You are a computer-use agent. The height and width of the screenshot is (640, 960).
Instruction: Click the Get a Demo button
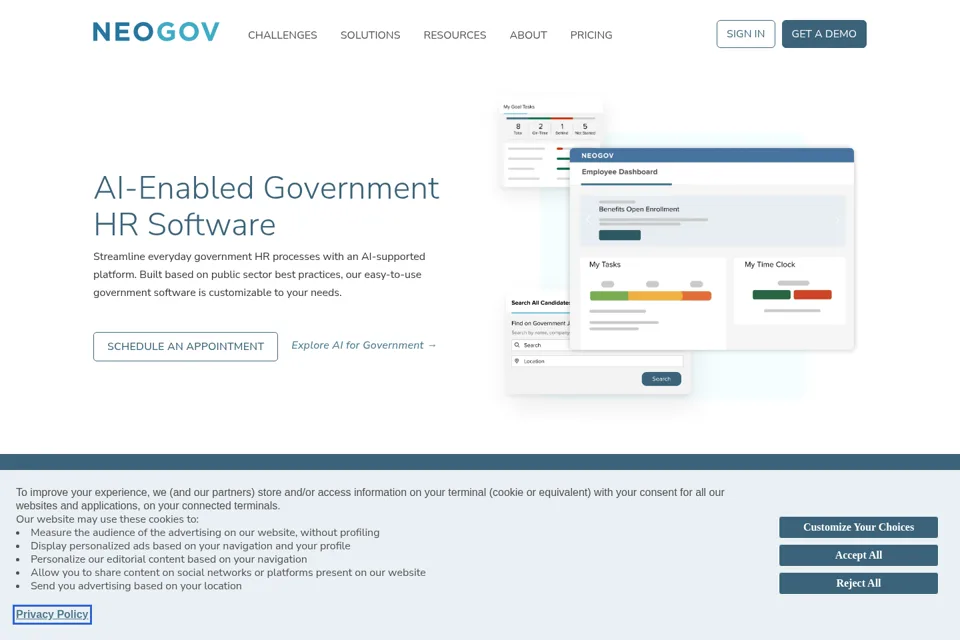(x=824, y=34)
